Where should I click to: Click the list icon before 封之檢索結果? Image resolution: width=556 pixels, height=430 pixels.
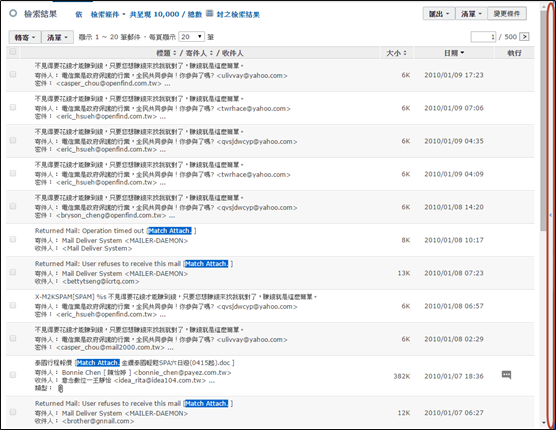point(210,13)
